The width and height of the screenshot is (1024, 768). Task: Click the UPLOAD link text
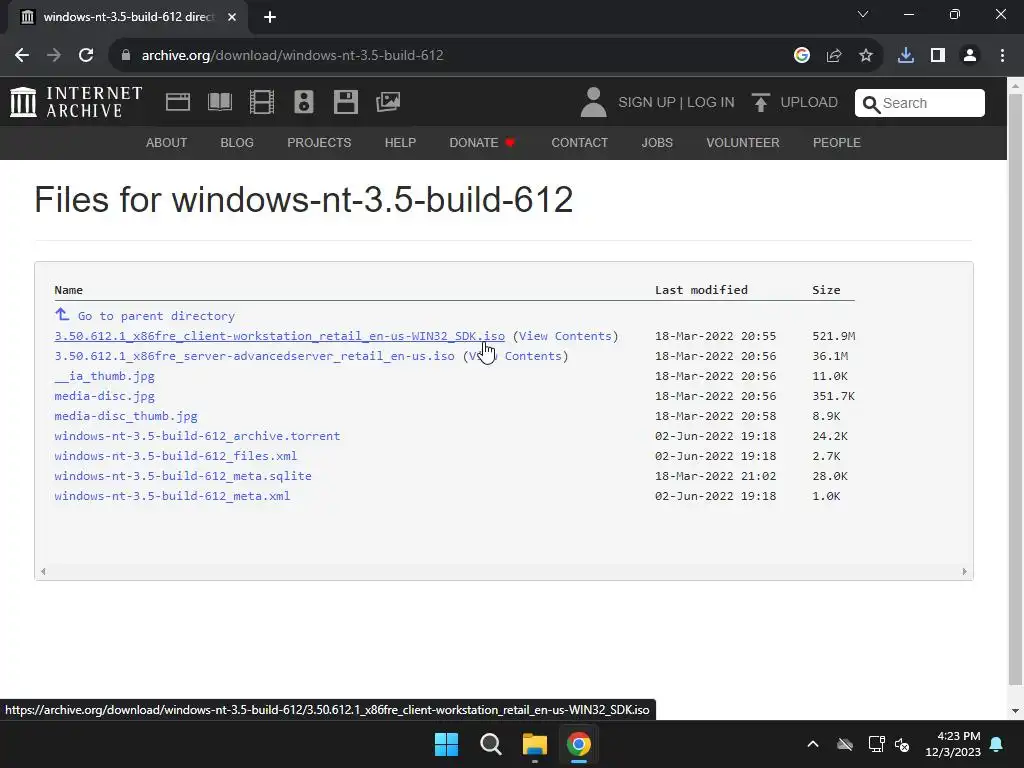click(x=809, y=103)
